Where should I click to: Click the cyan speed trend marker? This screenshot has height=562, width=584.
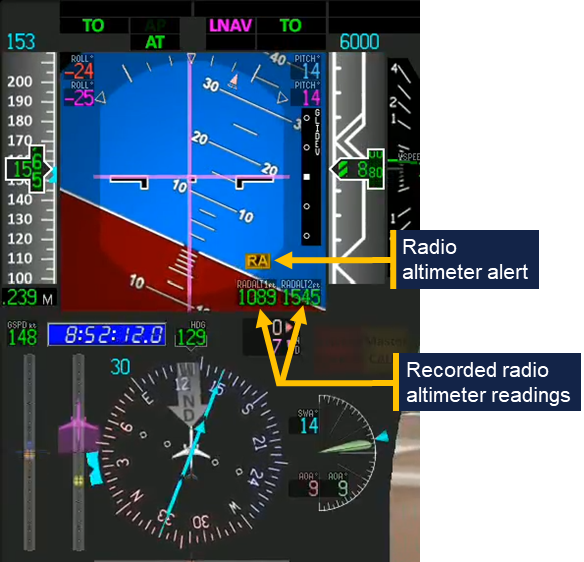pyautogui.click(x=53, y=174)
